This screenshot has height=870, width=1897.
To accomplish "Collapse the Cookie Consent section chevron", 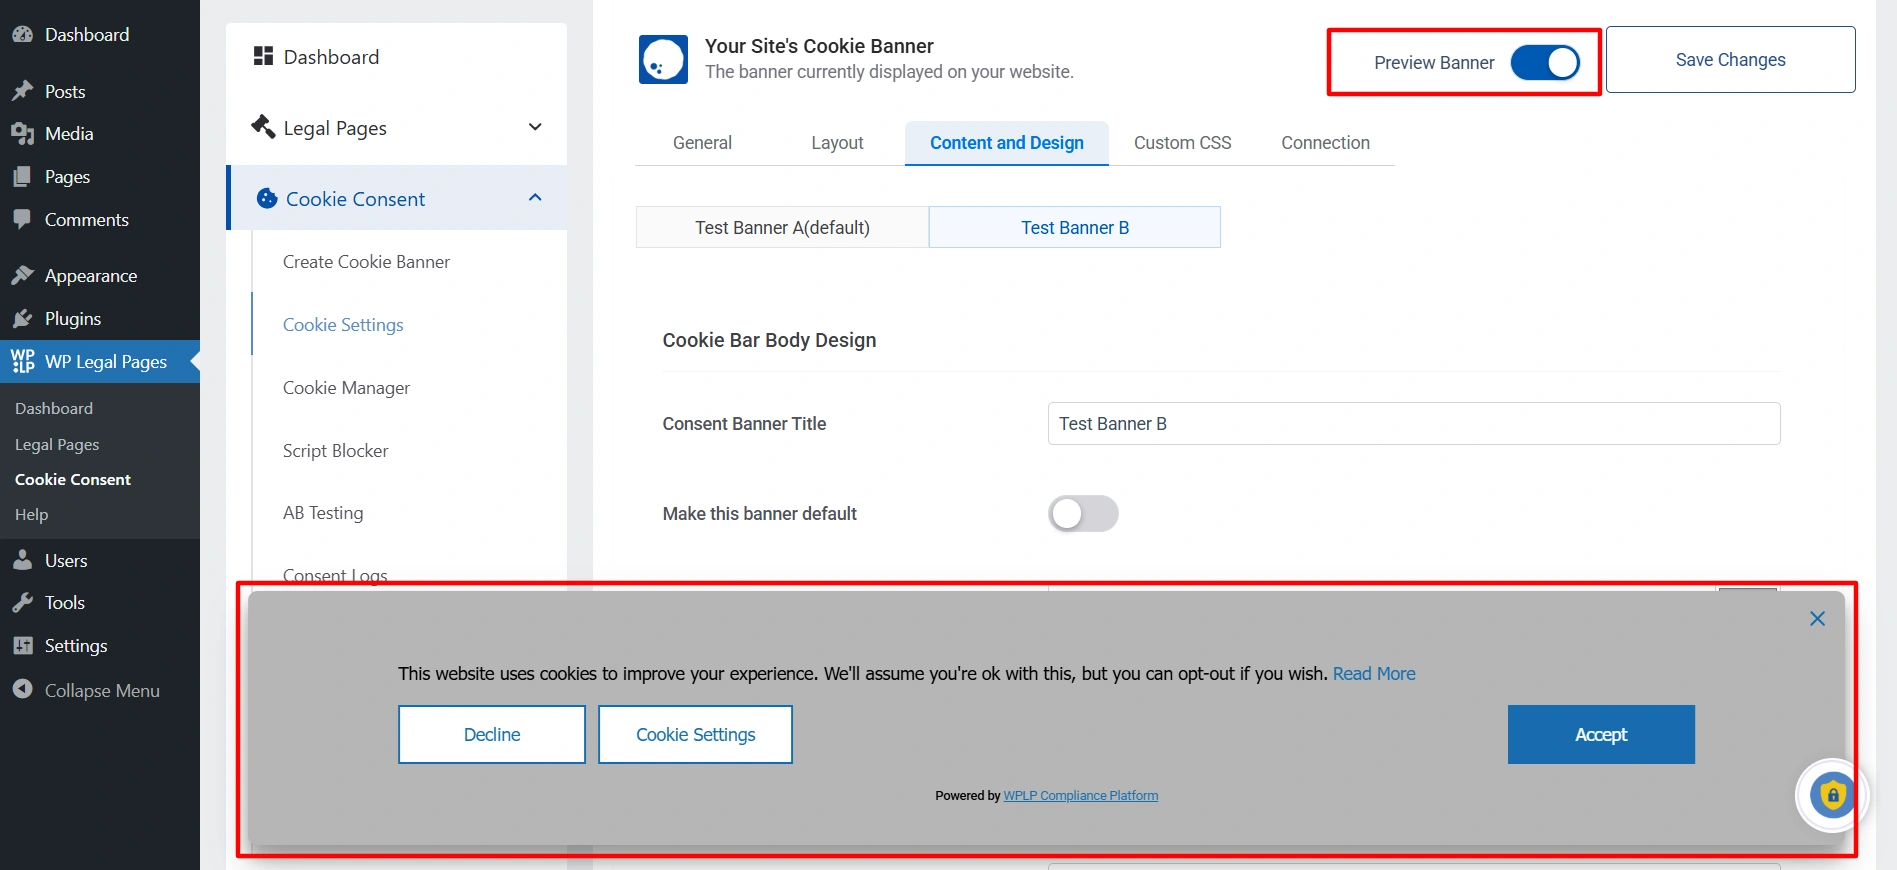I will click(535, 198).
